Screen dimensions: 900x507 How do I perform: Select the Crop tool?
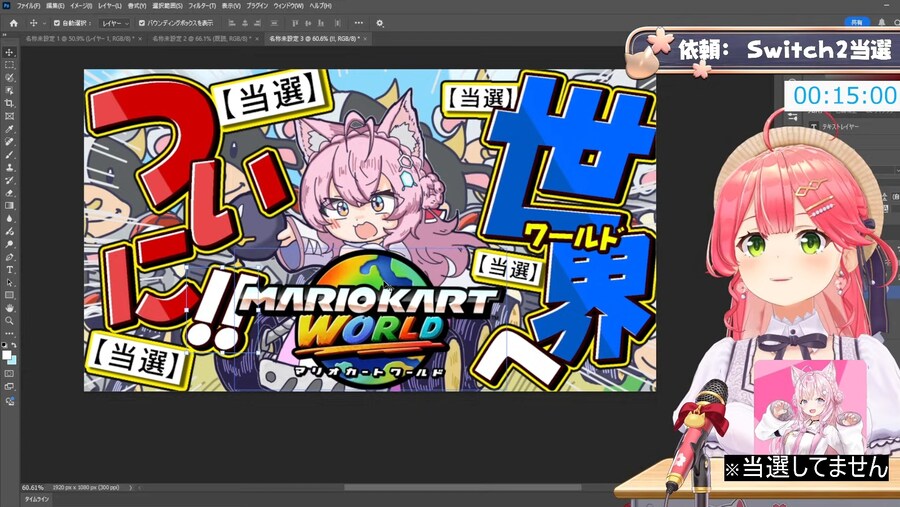coord(9,103)
